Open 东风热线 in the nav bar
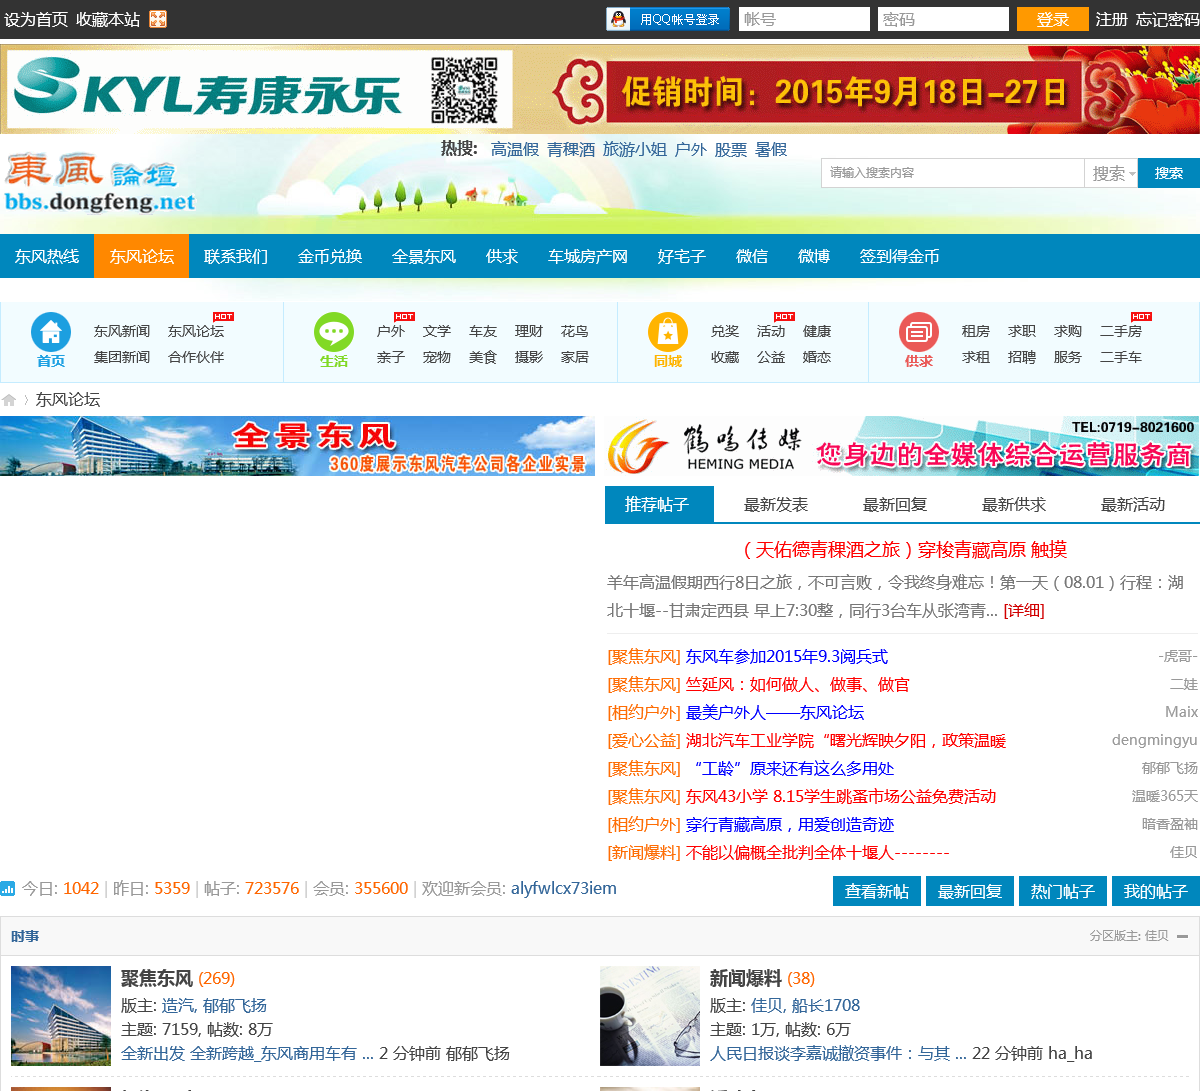The width and height of the screenshot is (1200, 1091). (47, 256)
